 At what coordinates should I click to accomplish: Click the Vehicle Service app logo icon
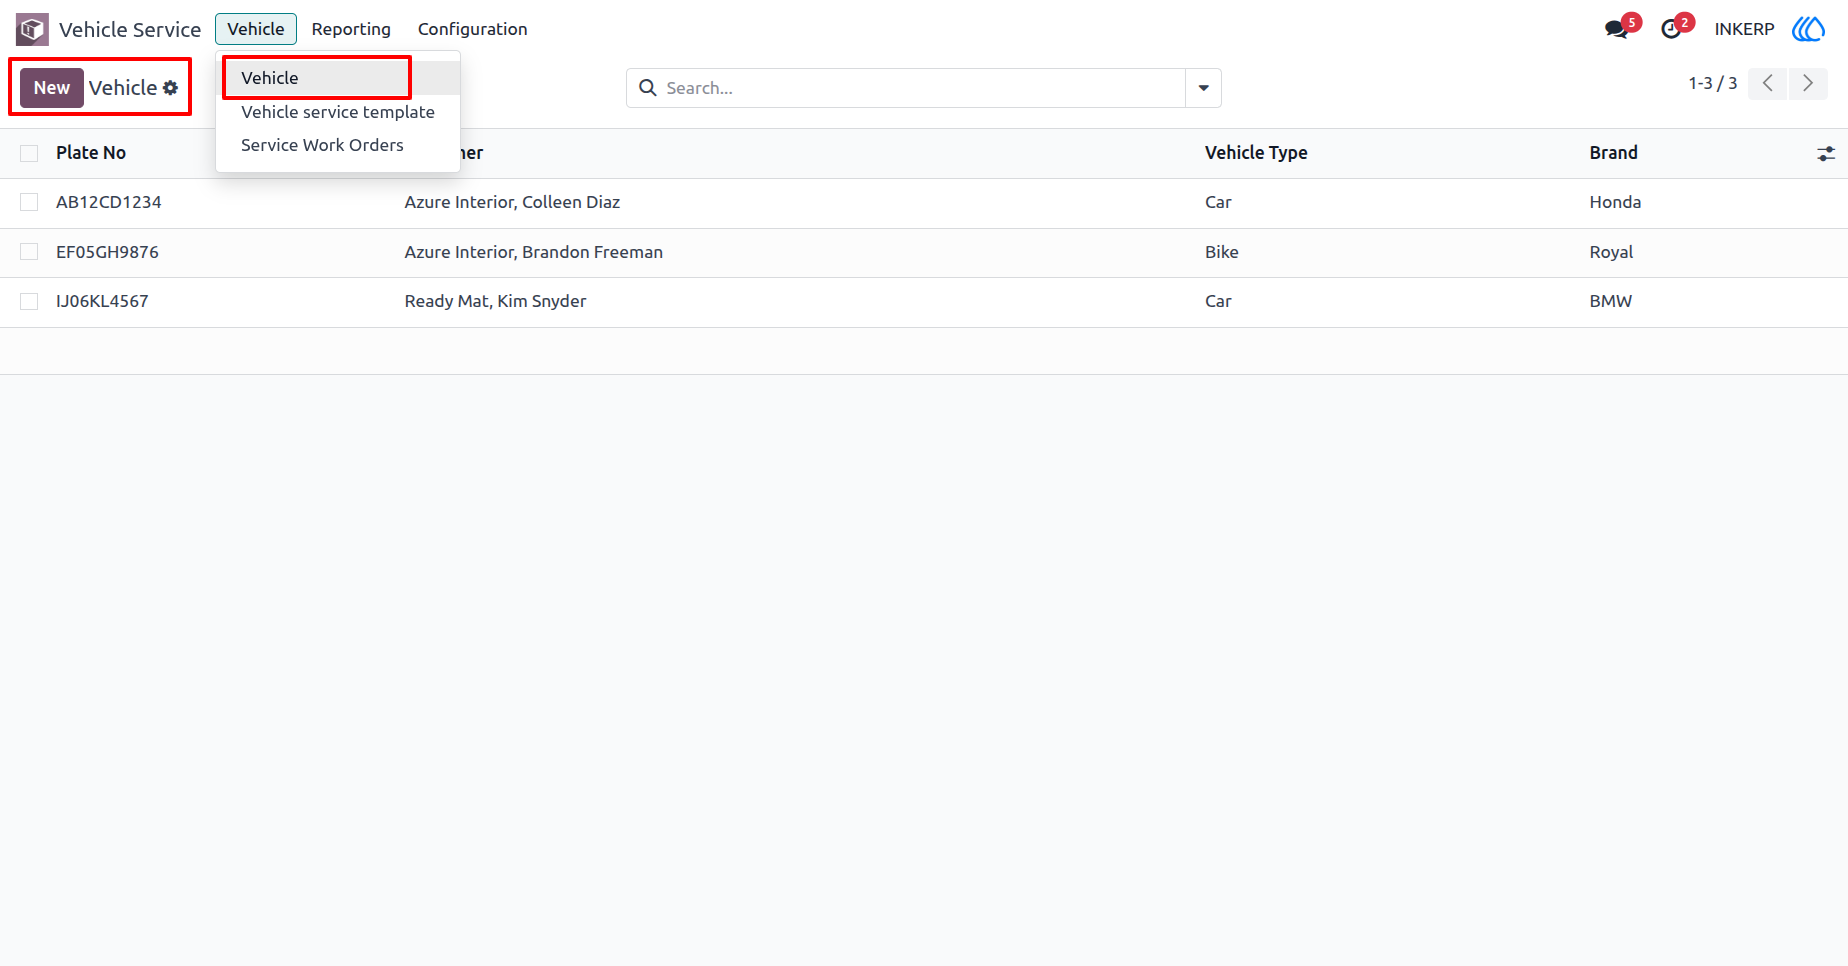(x=32, y=29)
